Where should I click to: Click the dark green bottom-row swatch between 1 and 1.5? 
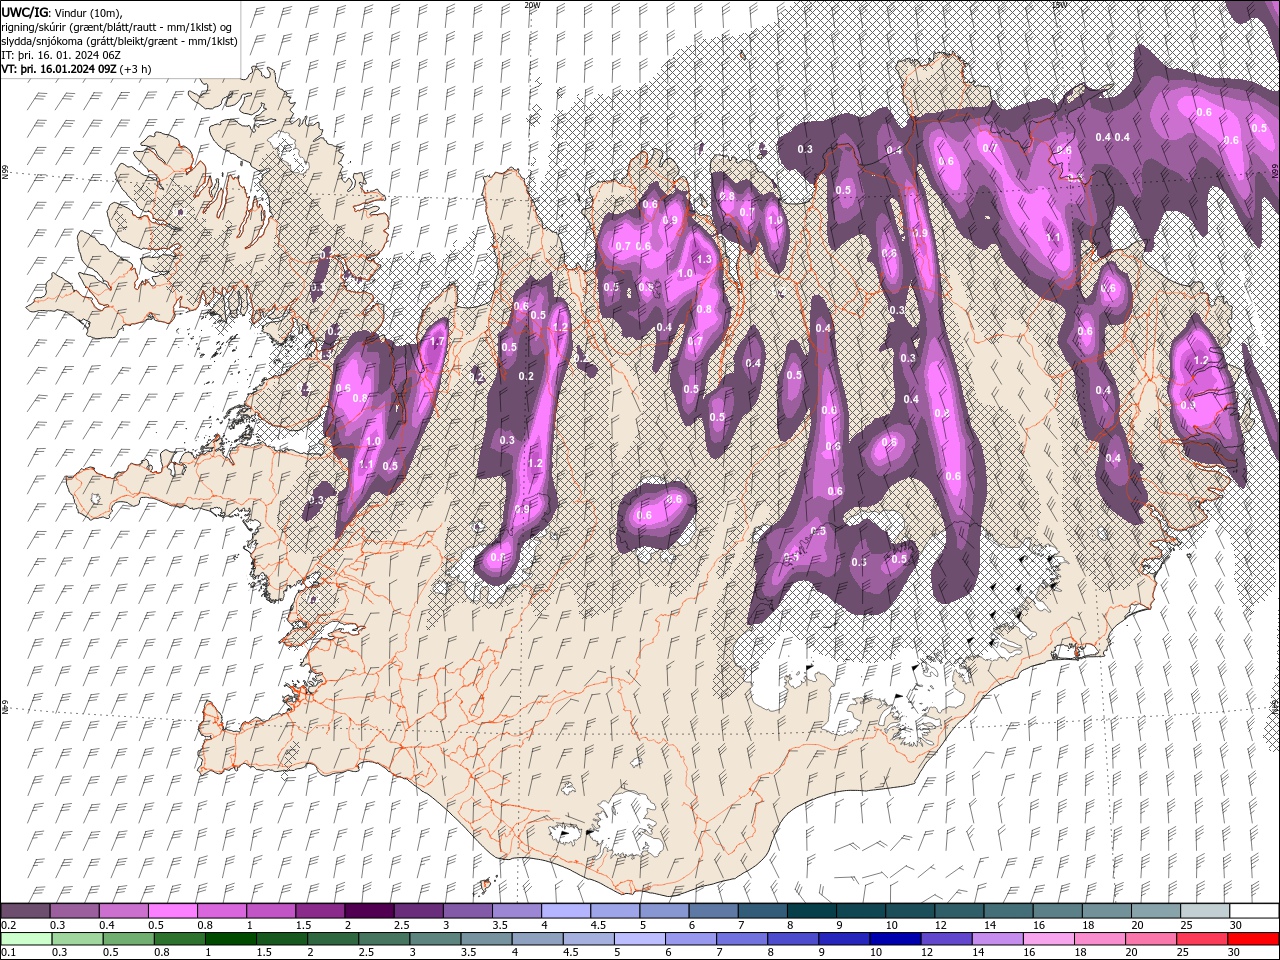pos(230,939)
